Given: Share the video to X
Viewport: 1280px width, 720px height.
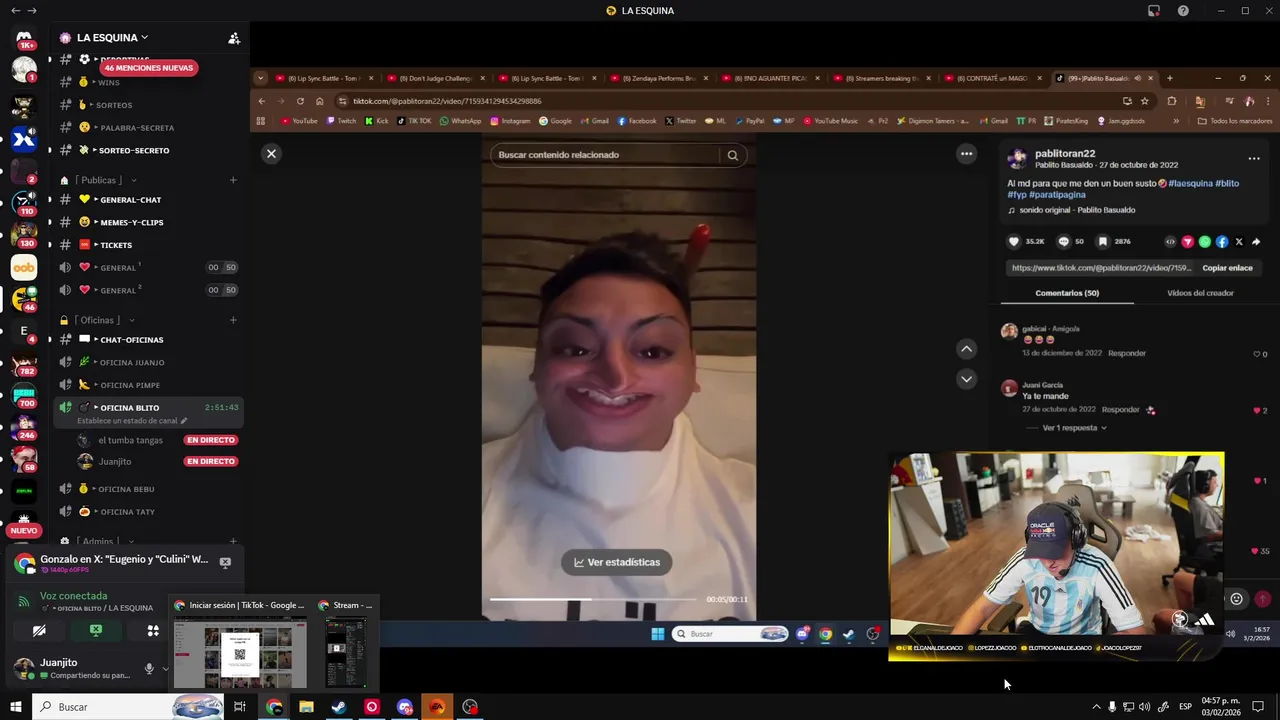Looking at the screenshot, I should pyautogui.click(x=1239, y=242).
